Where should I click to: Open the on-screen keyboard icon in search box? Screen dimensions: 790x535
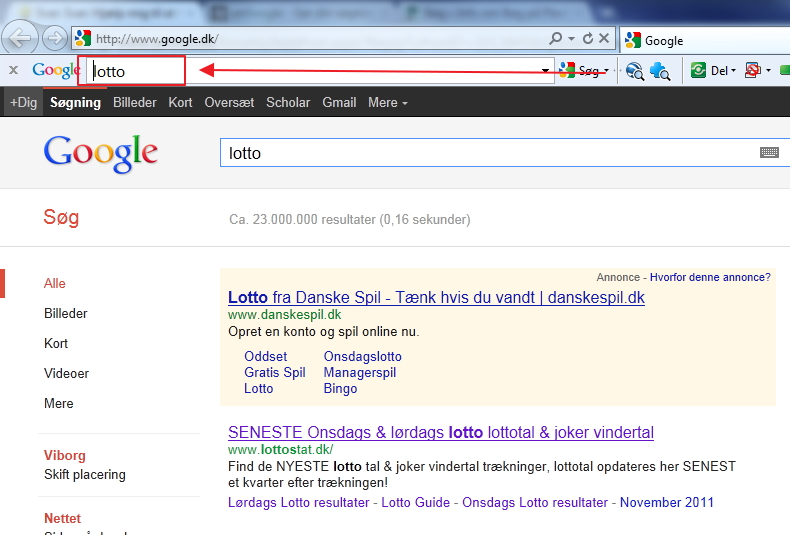pos(769,152)
